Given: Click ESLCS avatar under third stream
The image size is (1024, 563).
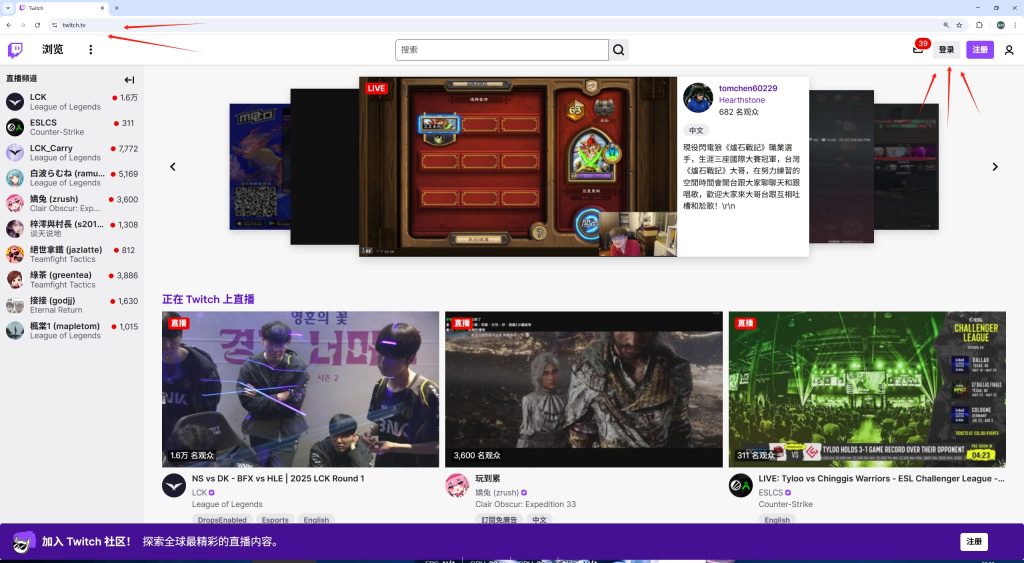Looking at the screenshot, I should click(x=741, y=485).
